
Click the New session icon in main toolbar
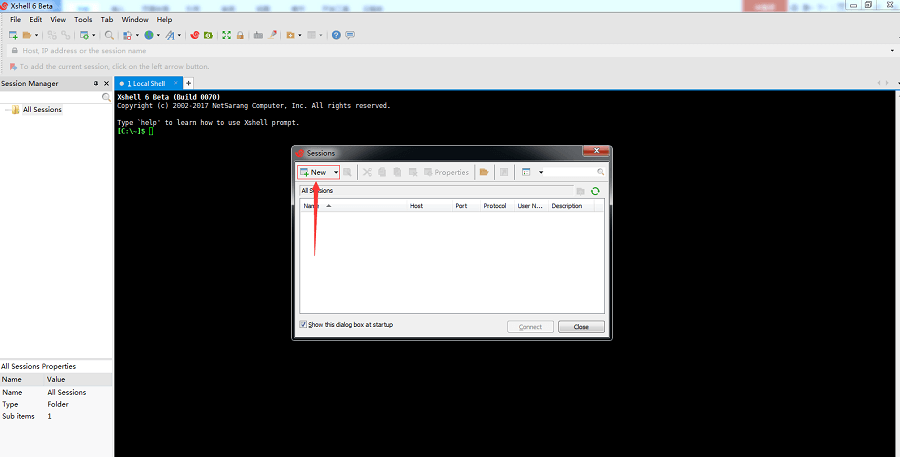coord(13,35)
